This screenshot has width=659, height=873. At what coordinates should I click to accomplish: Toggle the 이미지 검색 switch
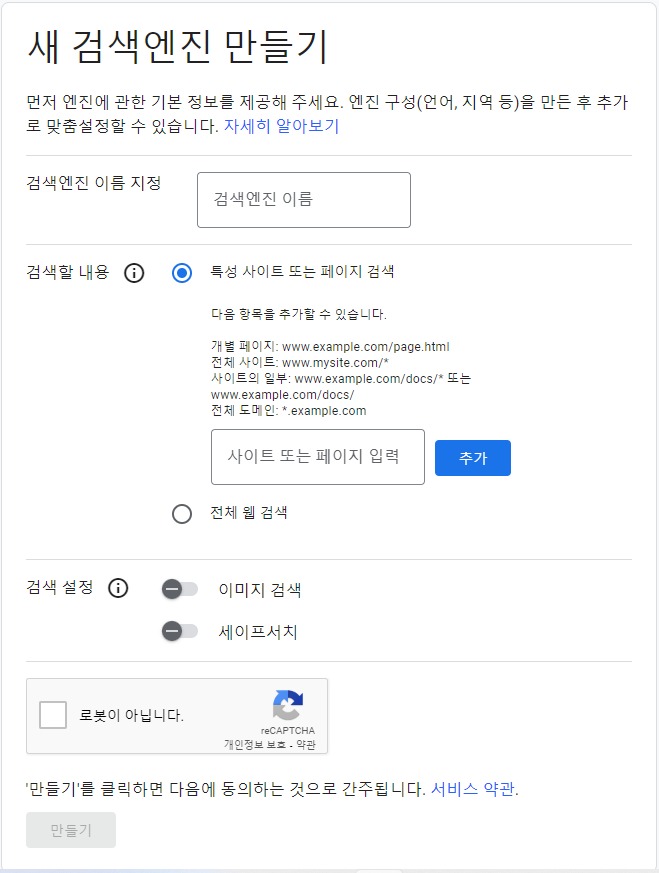pyautogui.click(x=179, y=589)
